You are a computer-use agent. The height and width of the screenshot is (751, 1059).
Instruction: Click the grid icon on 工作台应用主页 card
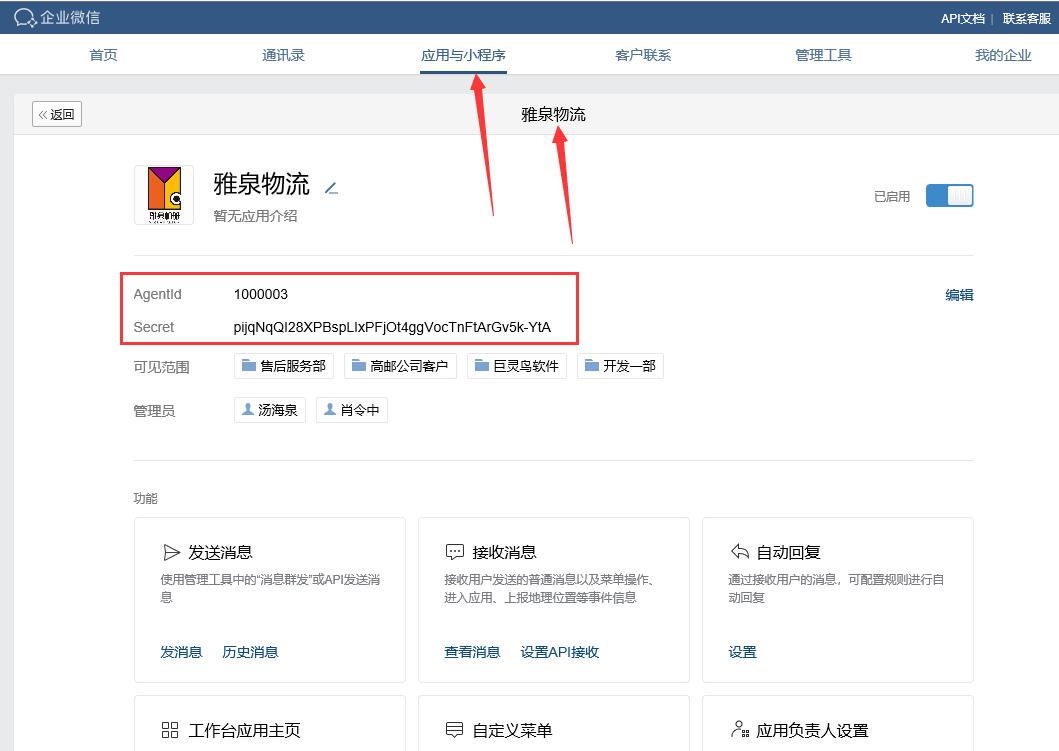point(172,730)
